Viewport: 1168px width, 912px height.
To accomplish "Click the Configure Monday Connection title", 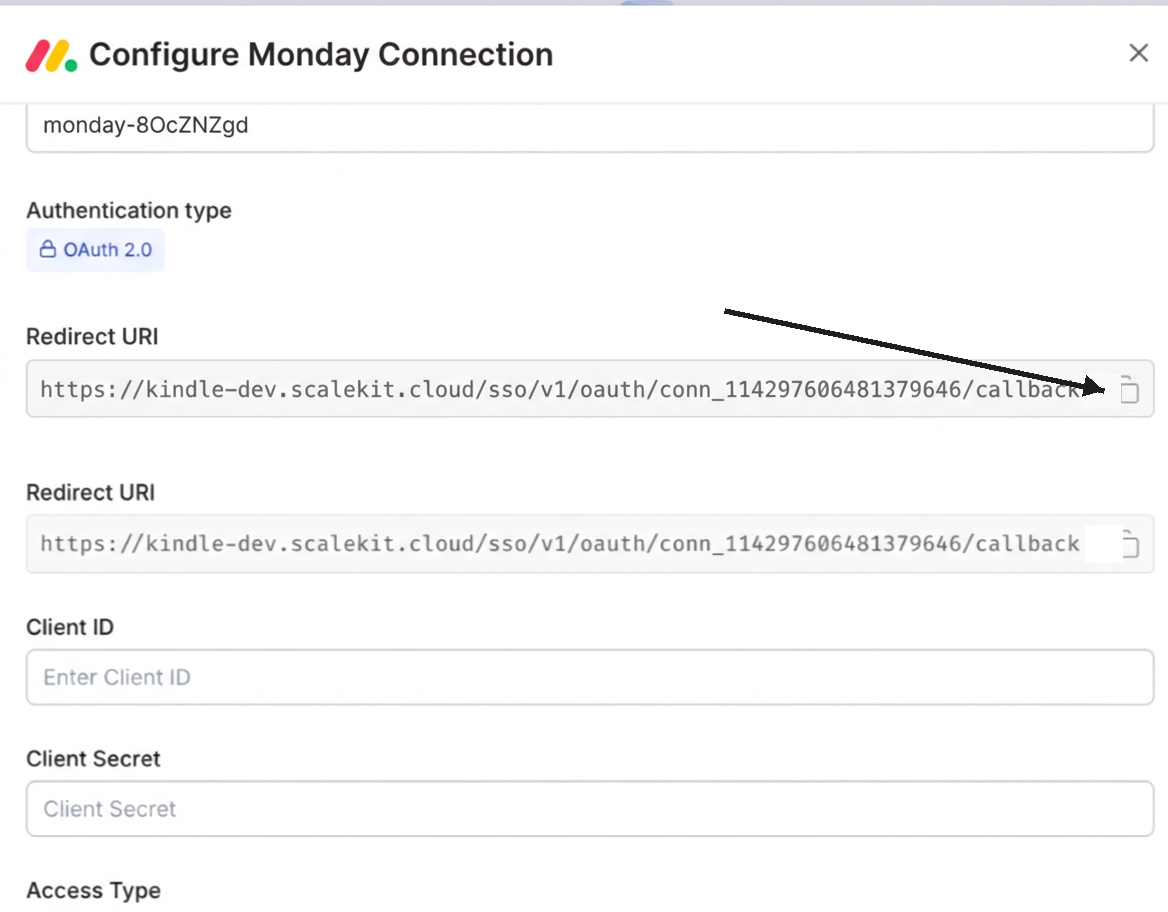I will tap(321, 54).
